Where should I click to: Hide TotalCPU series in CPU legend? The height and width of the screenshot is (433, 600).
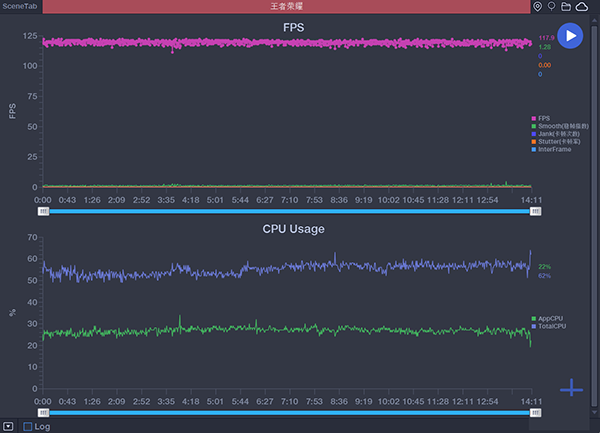click(550, 327)
